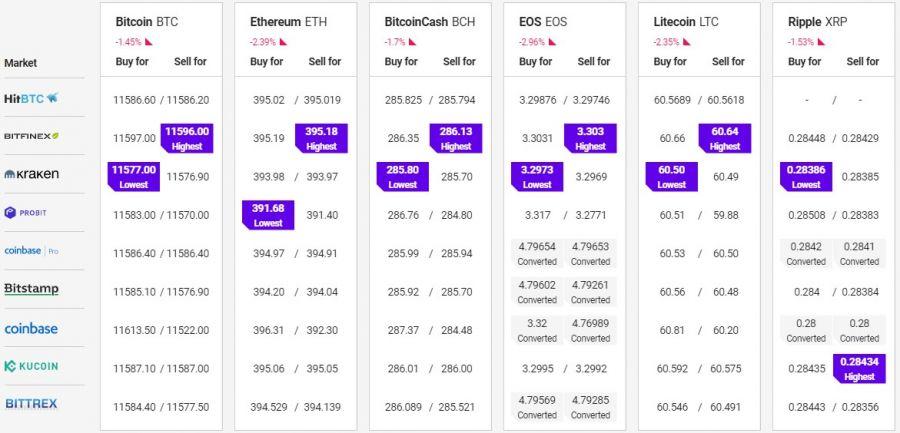900x433 pixels.
Task: Select the Ripple XRP column title
Action: (x=818, y=22)
